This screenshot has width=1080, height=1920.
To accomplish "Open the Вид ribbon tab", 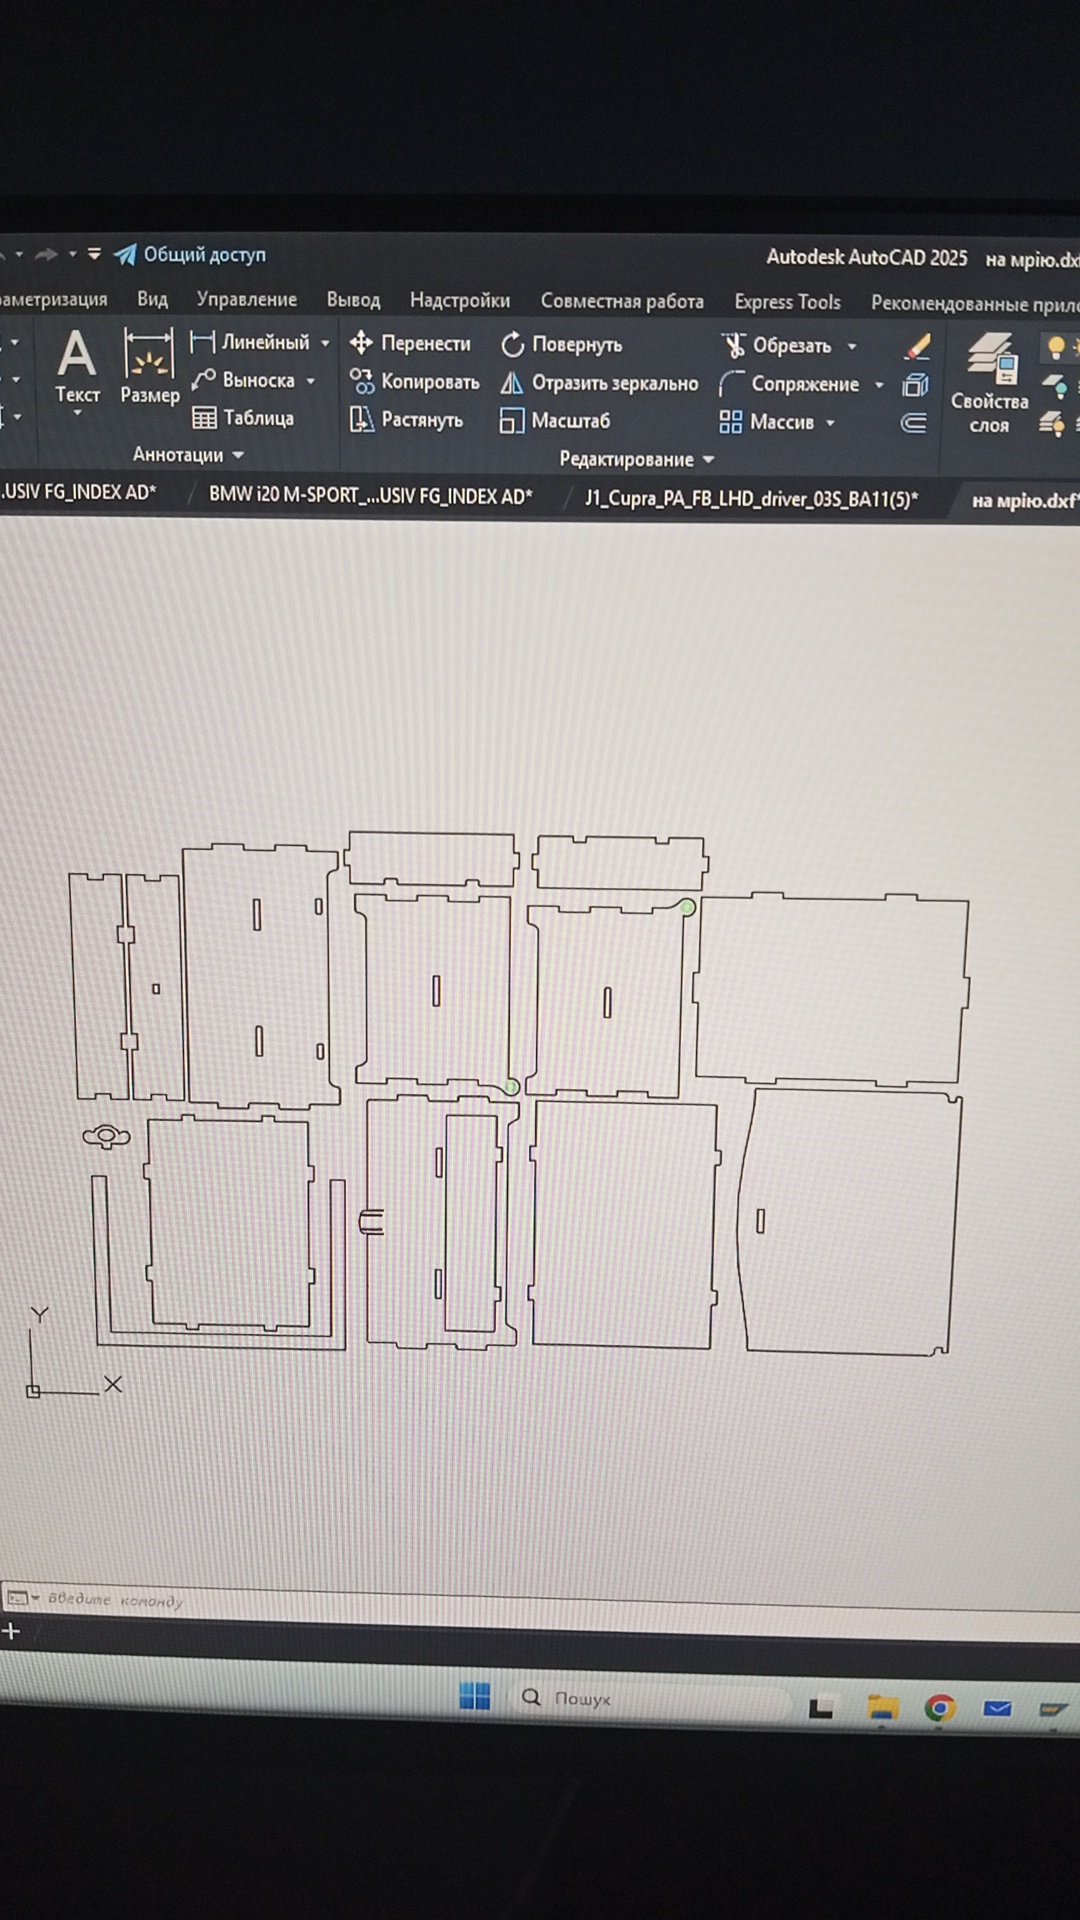I will click(152, 299).
